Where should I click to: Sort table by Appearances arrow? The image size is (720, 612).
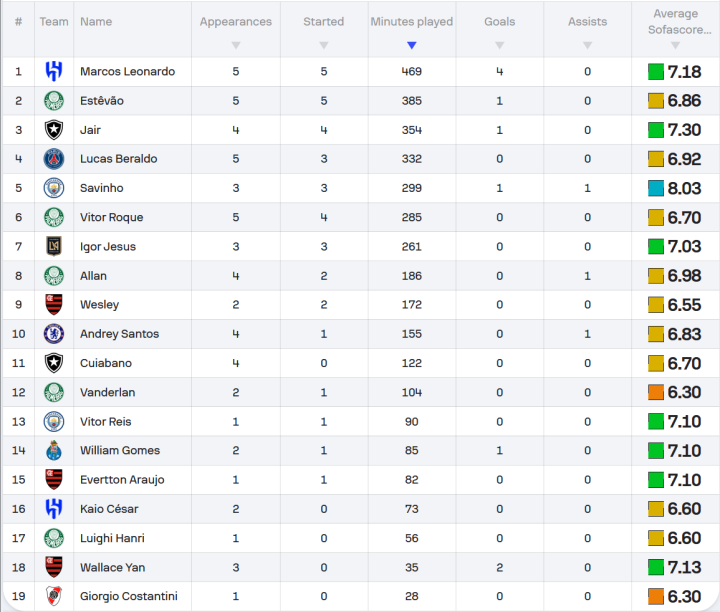236,45
